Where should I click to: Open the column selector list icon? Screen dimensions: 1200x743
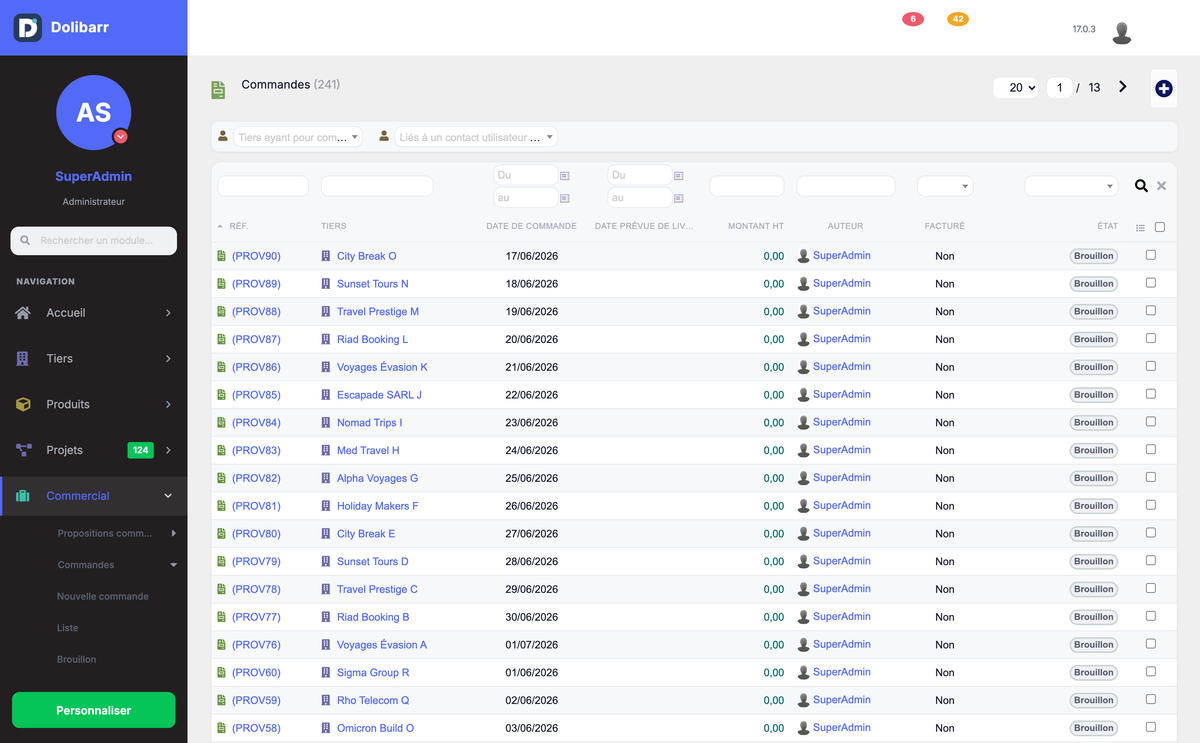click(1141, 228)
